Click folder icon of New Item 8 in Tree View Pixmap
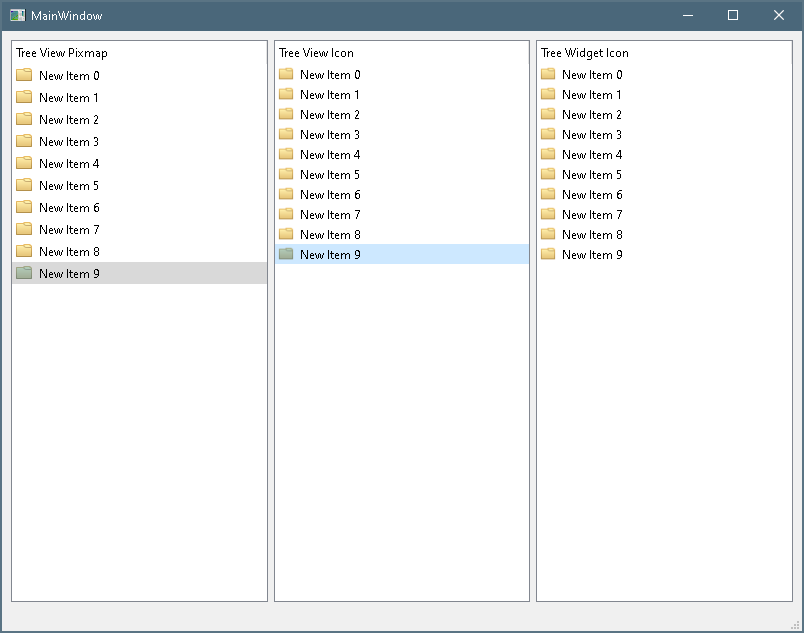The image size is (804, 633). pos(24,252)
